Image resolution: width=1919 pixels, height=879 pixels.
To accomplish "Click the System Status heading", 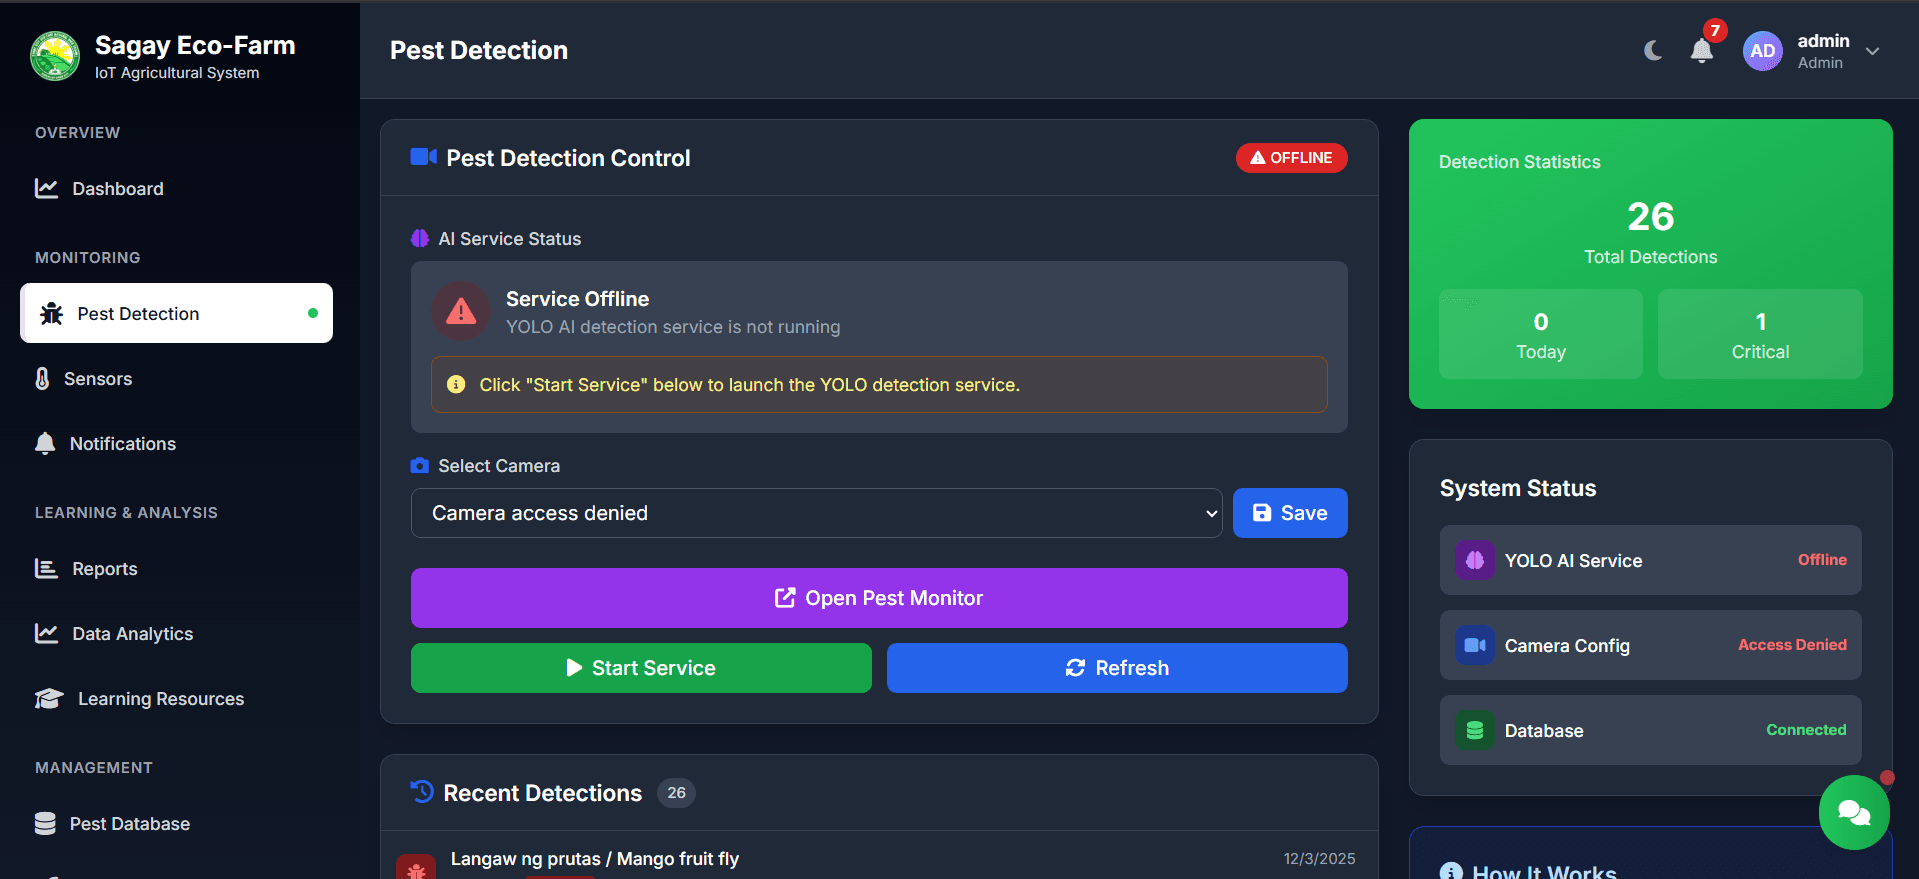I will 1517,488.
